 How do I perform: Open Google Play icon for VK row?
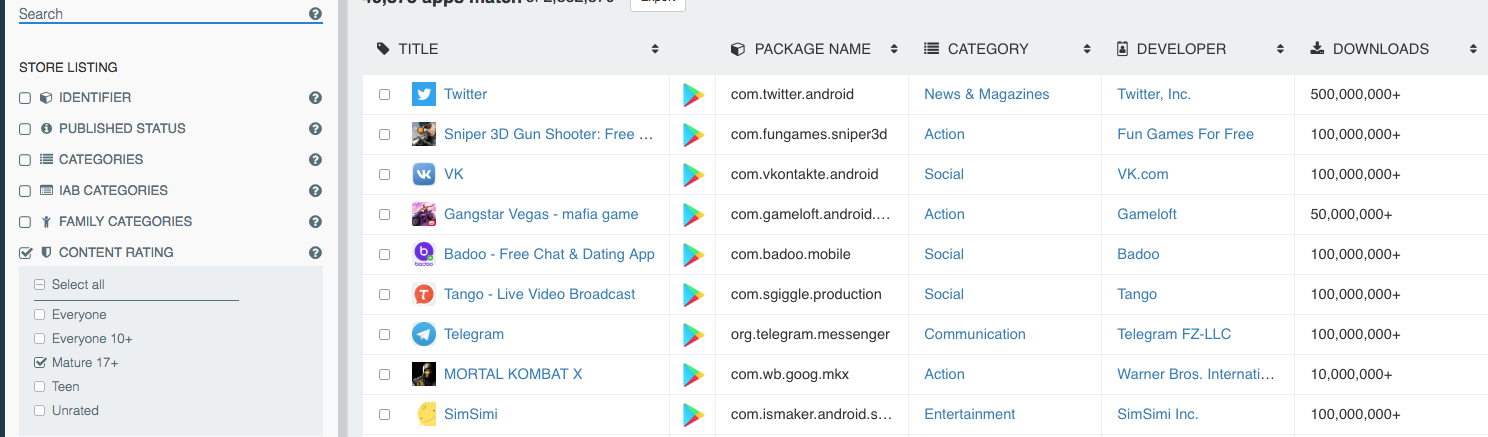(x=693, y=174)
